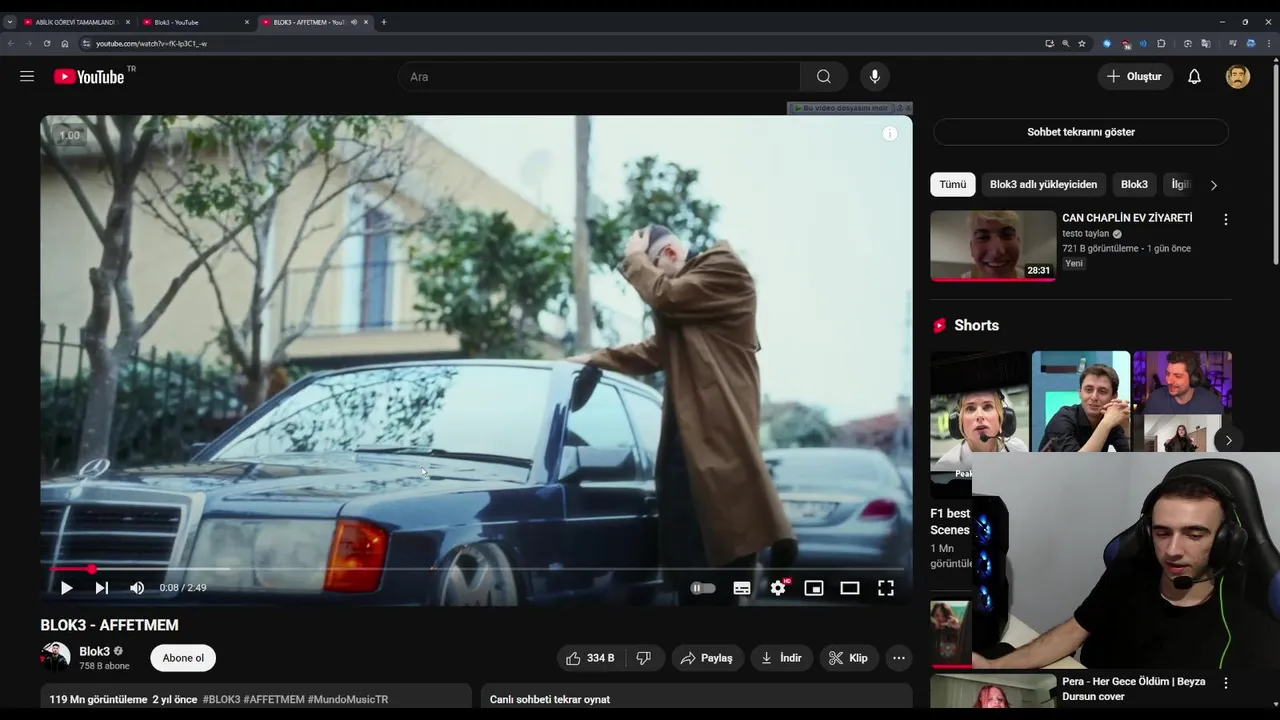Replay live chat via Canlı sohbeti tekrar oynat
This screenshot has height=720, width=1280.
[550, 700]
